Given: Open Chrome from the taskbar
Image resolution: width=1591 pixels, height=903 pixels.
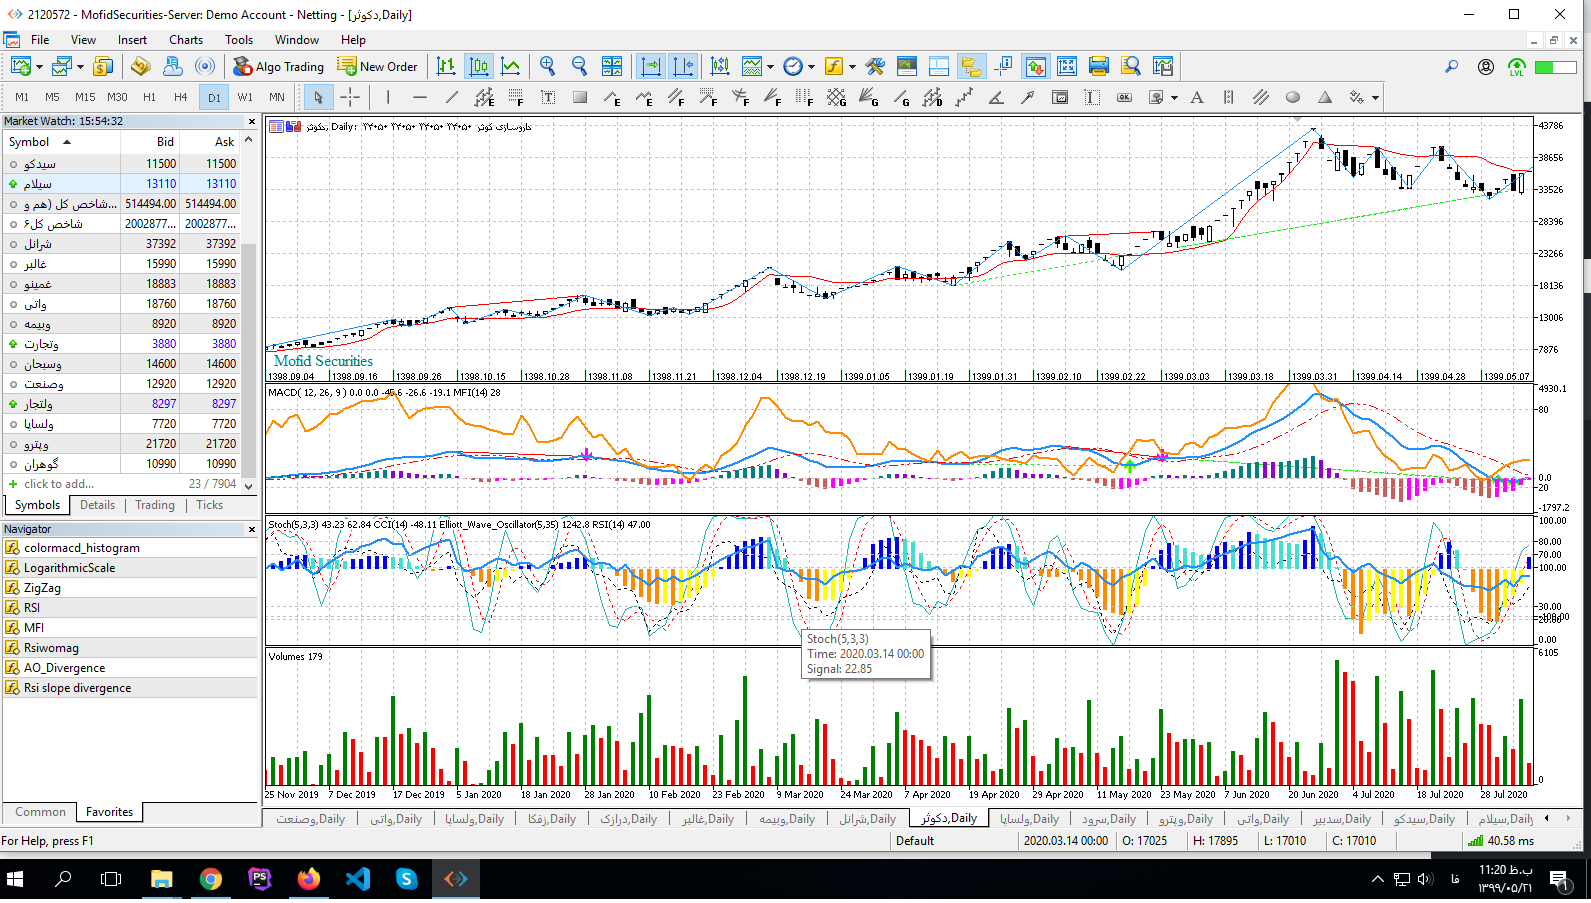Looking at the screenshot, I should [210, 879].
